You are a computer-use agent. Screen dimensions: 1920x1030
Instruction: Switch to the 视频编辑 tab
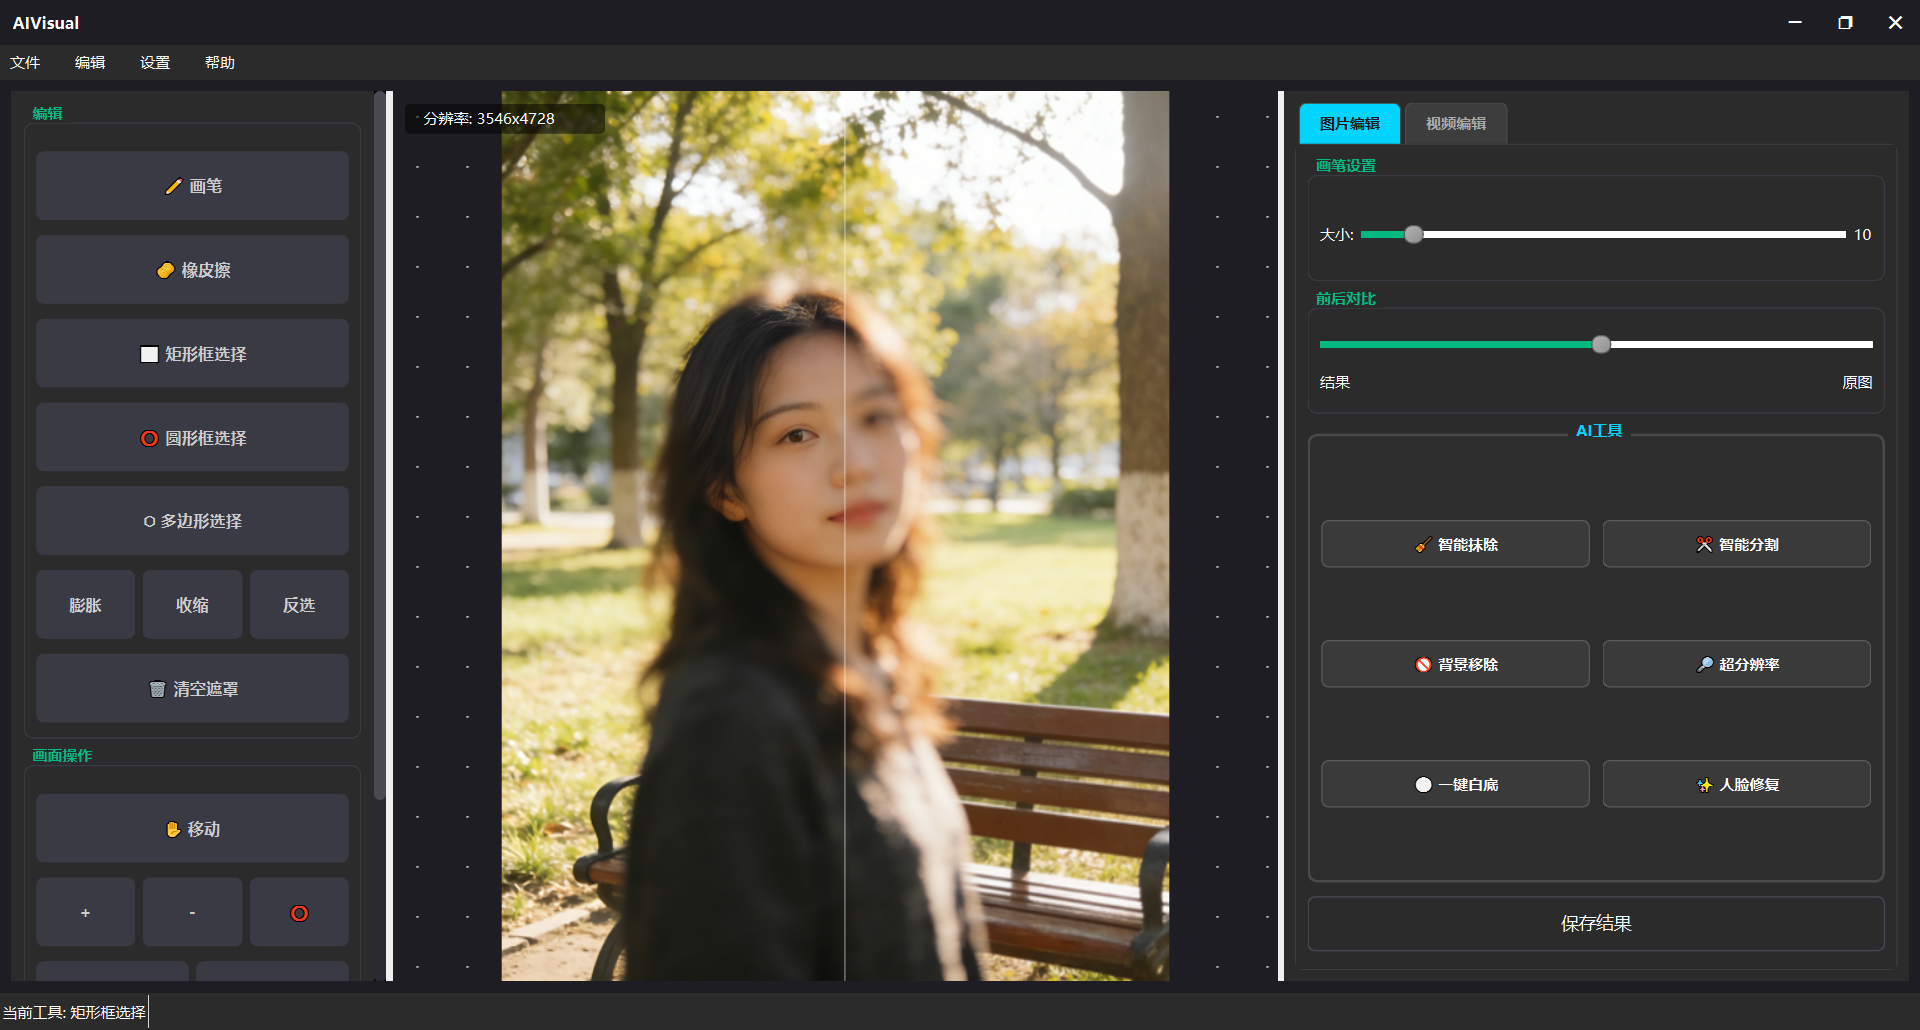point(1455,124)
